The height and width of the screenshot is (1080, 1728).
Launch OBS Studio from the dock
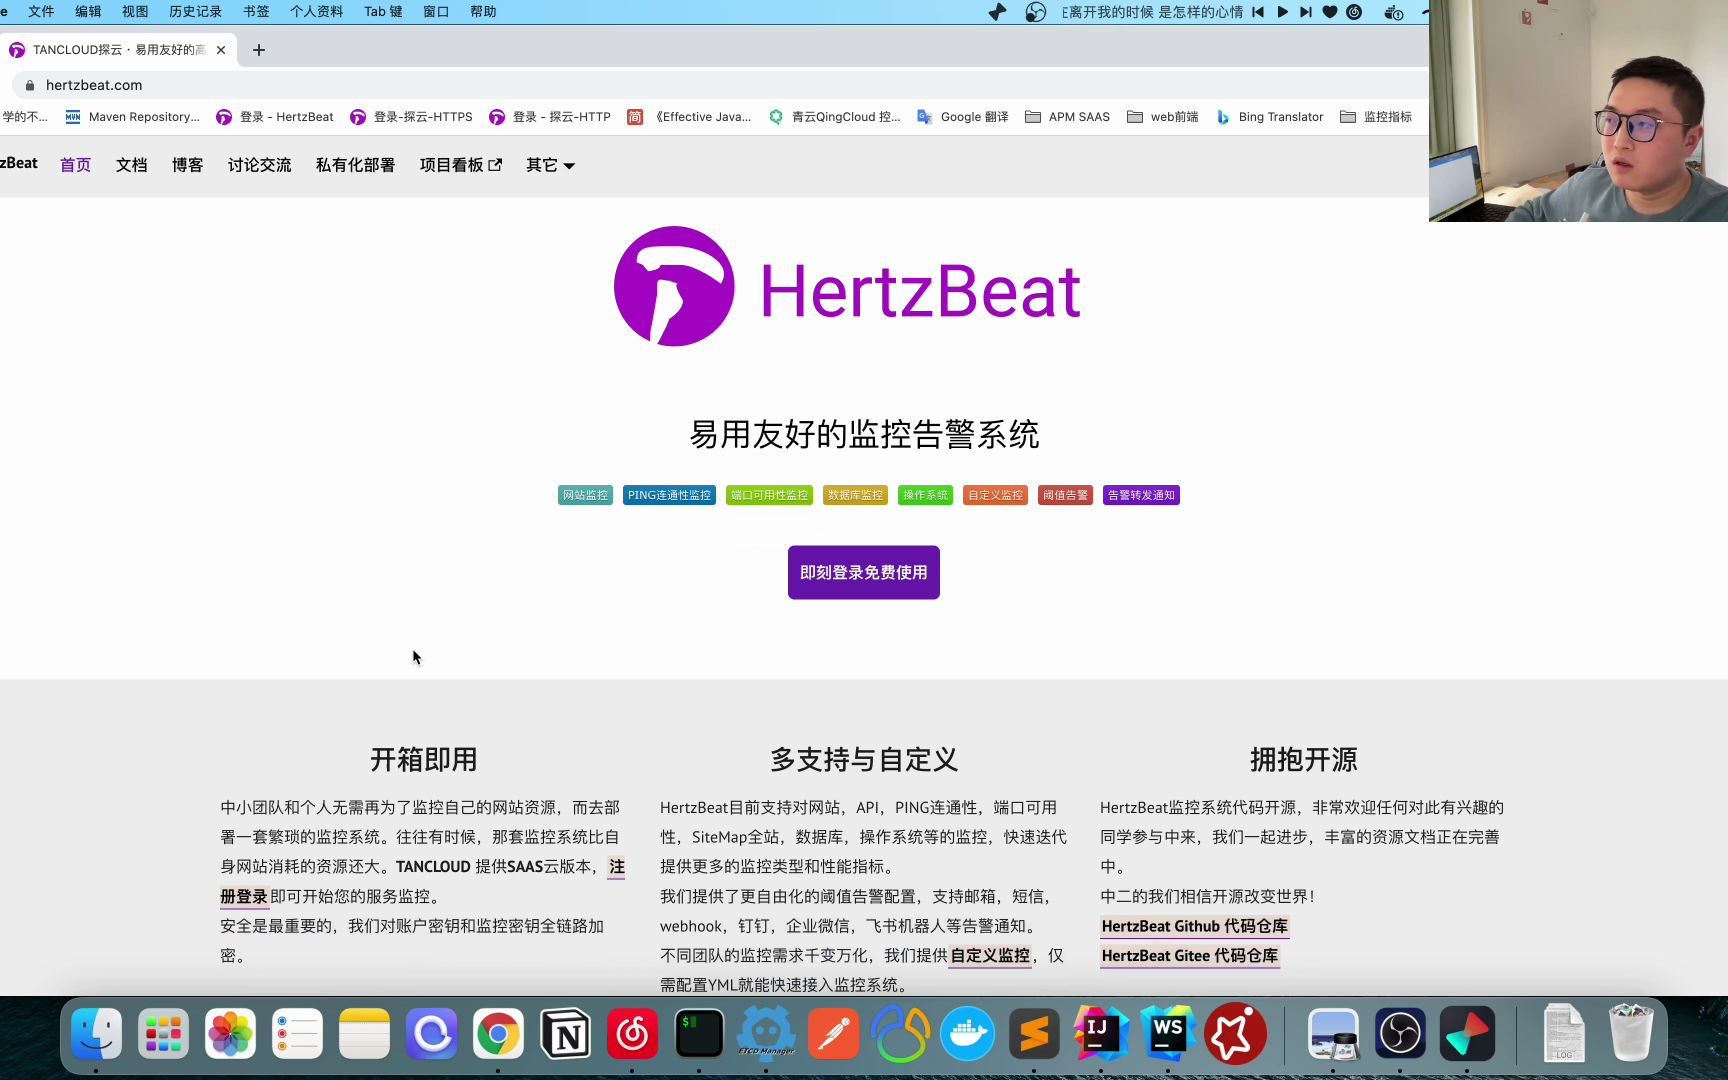pyautogui.click(x=1400, y=1034)
